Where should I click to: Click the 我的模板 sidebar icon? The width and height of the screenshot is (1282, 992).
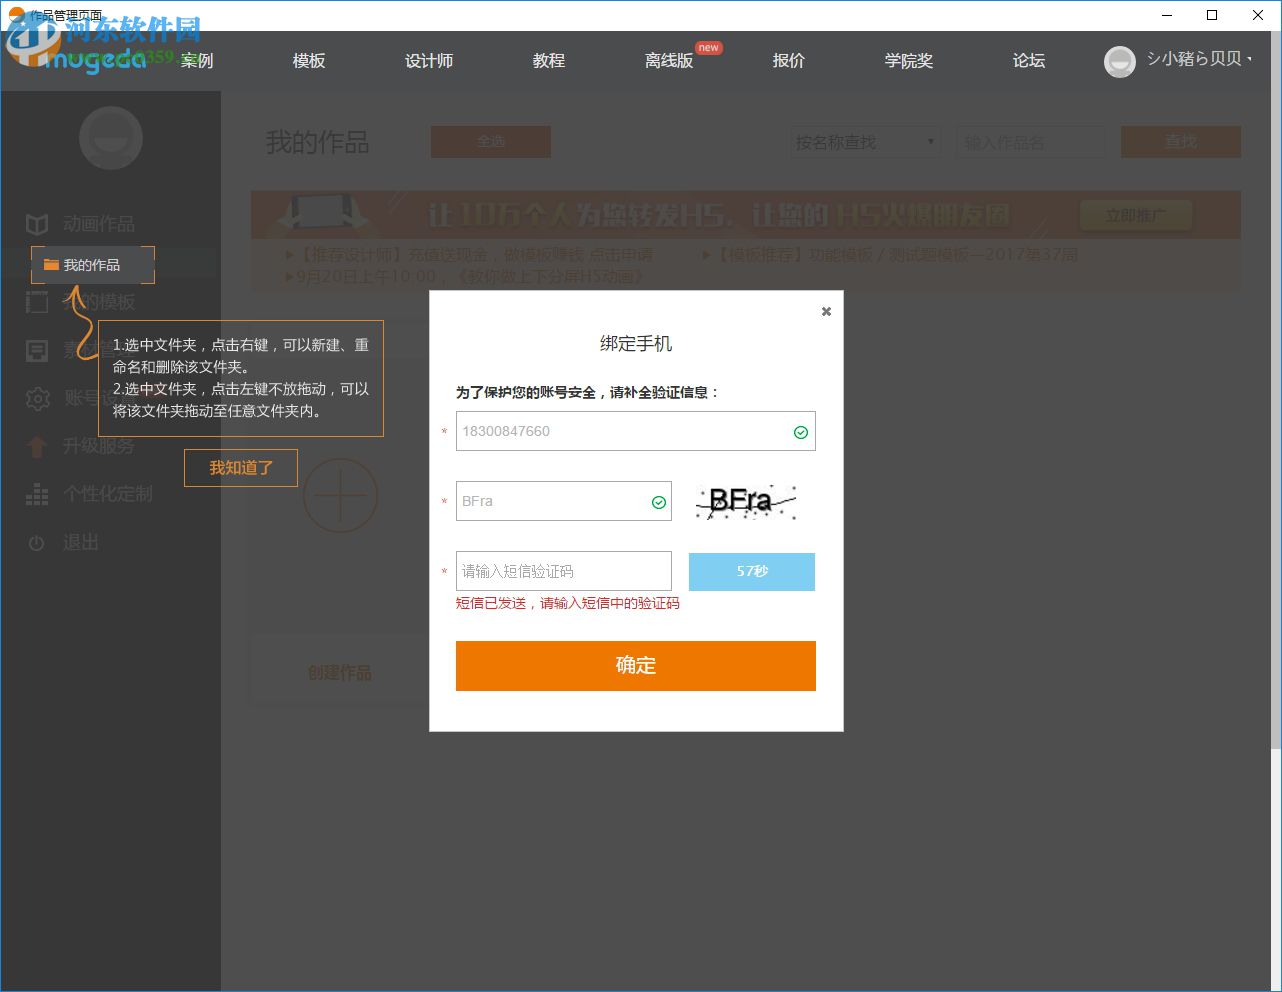point(37,302)
